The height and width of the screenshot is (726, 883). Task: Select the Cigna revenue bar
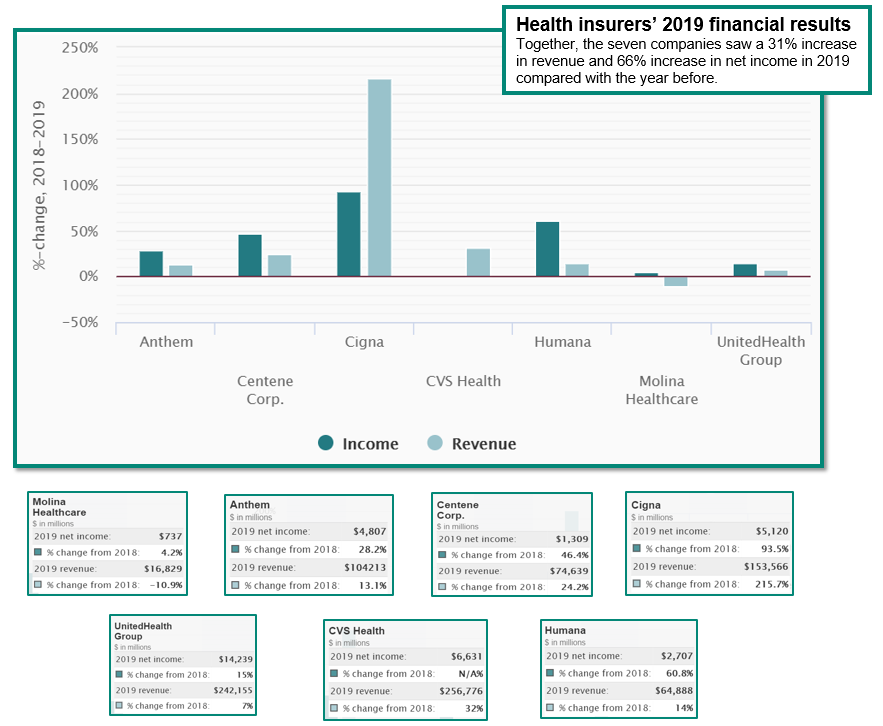pyautogui.click(x=380, y=178)
